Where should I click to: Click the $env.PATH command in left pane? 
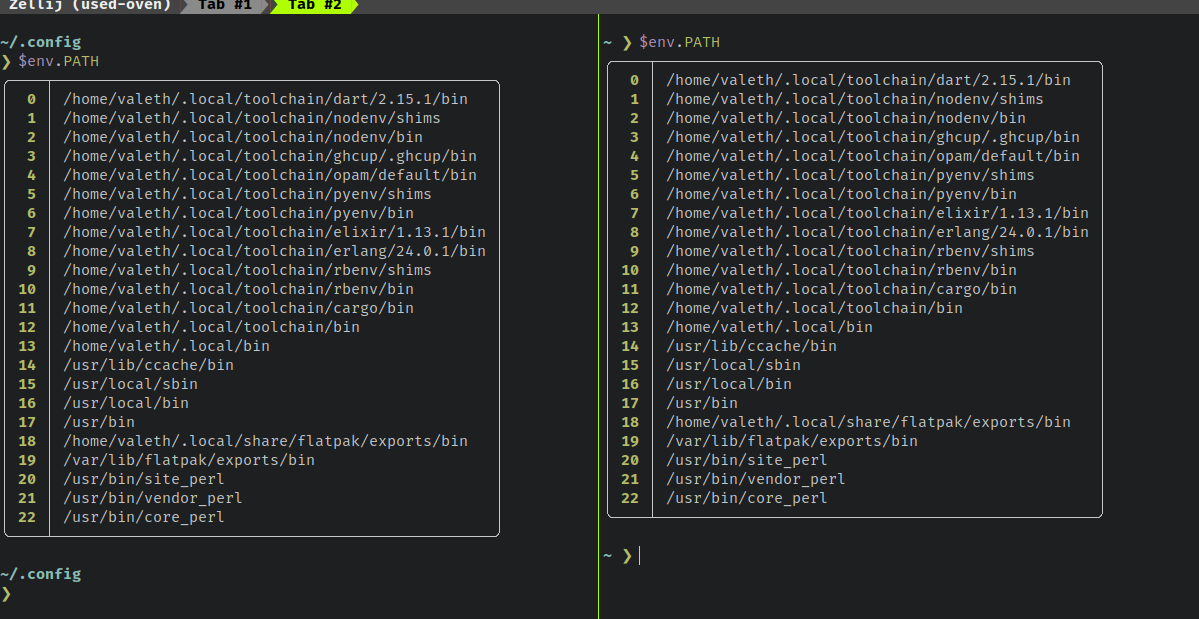tap(59, 61)
